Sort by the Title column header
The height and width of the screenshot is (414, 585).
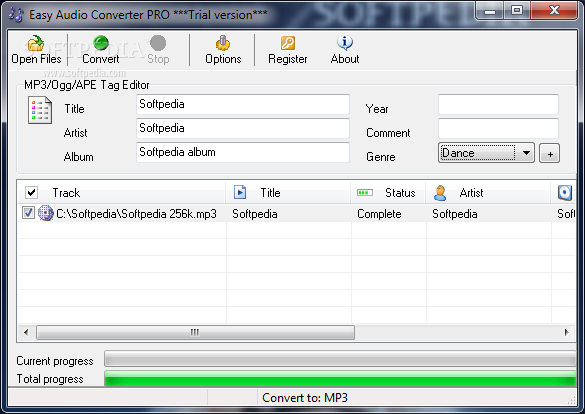coord(288,192)
